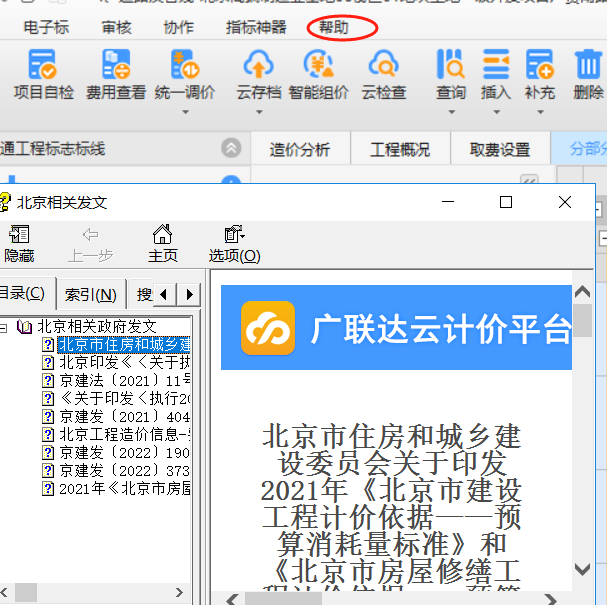The width and height of the screenshot is (607, 605).
Task: Open the 《关于印发〈执行 topic
Action: (125, 398)
